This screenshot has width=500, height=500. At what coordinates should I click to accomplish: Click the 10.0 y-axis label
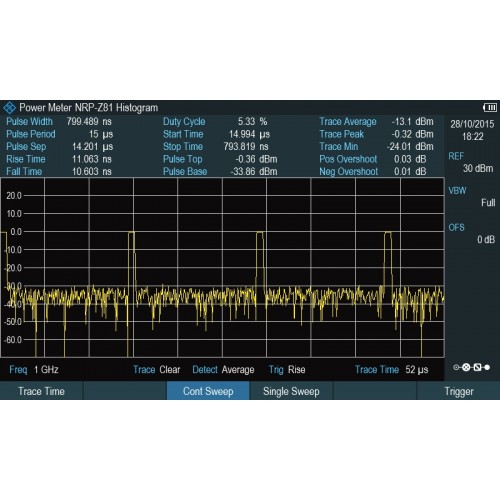tap(14, 214)
